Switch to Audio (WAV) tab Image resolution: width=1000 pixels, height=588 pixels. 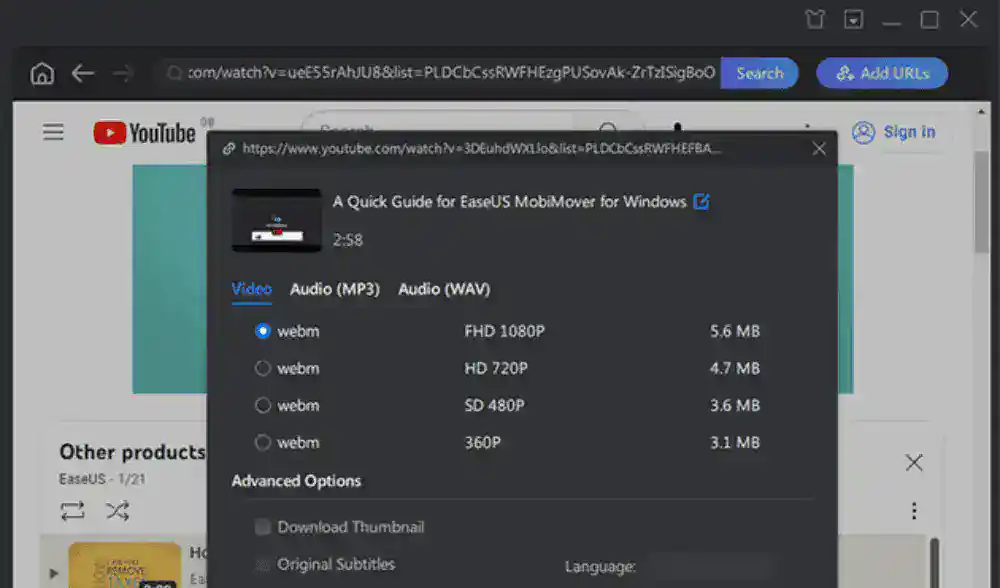pyautogui.click(x=444, y=289)
